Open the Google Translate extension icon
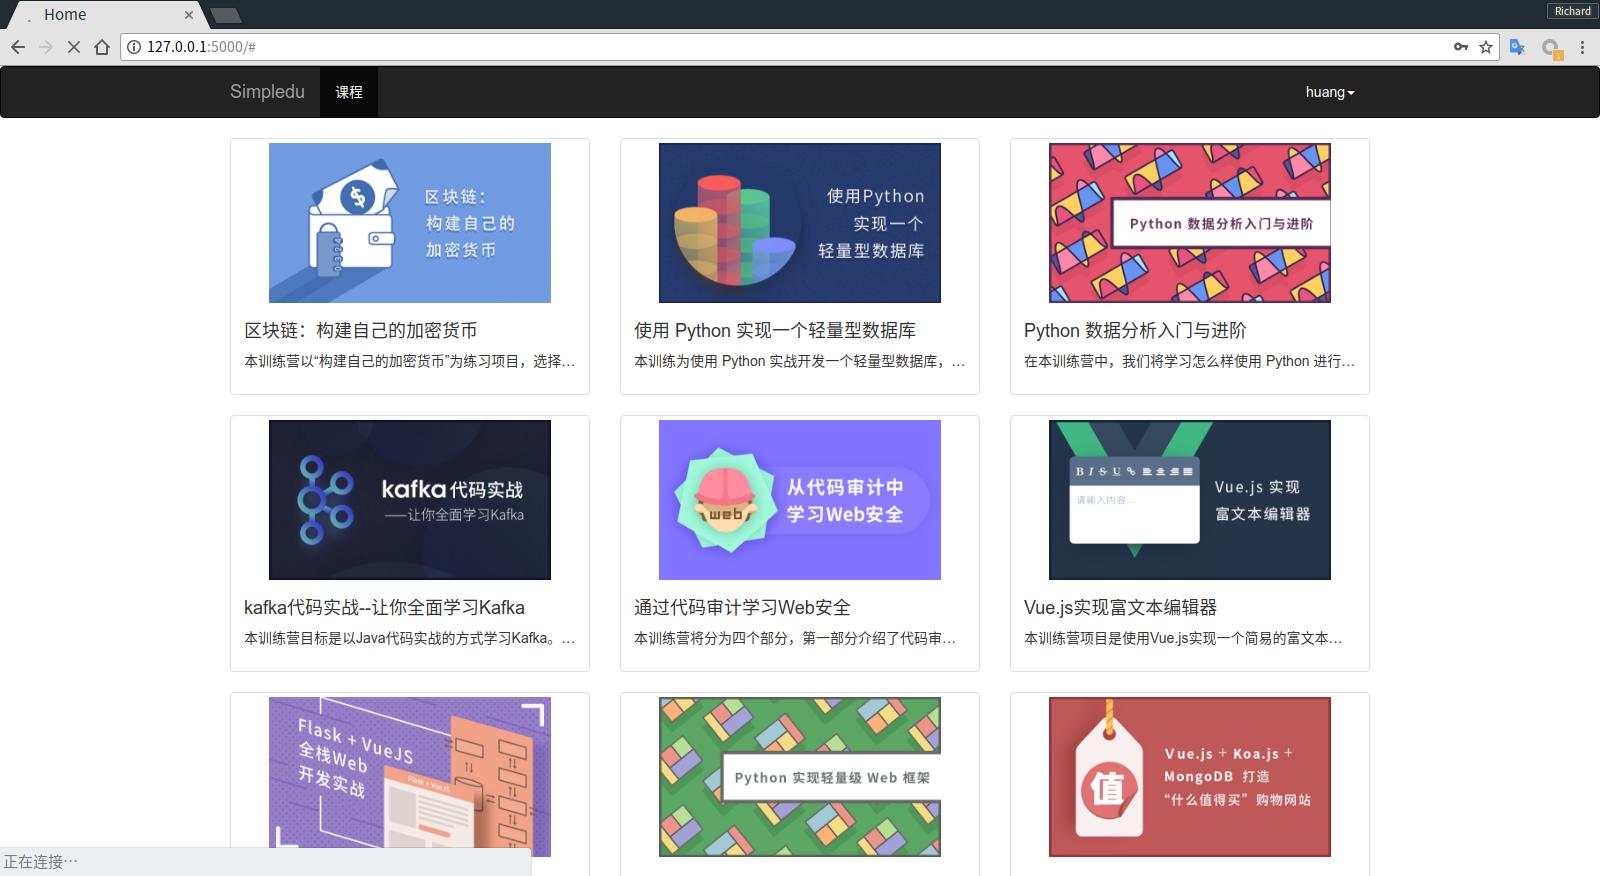 [x=1518, y=47]
